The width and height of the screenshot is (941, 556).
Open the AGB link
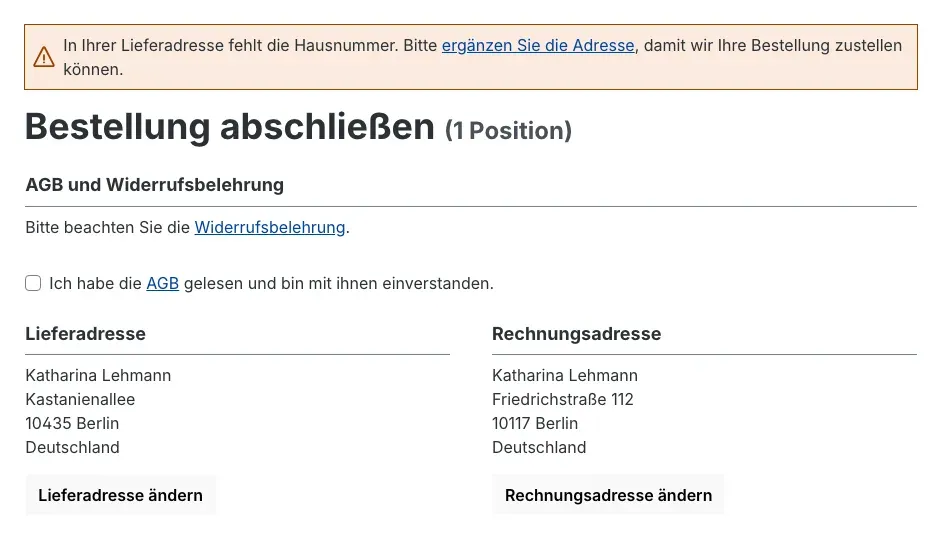(163, 283)
